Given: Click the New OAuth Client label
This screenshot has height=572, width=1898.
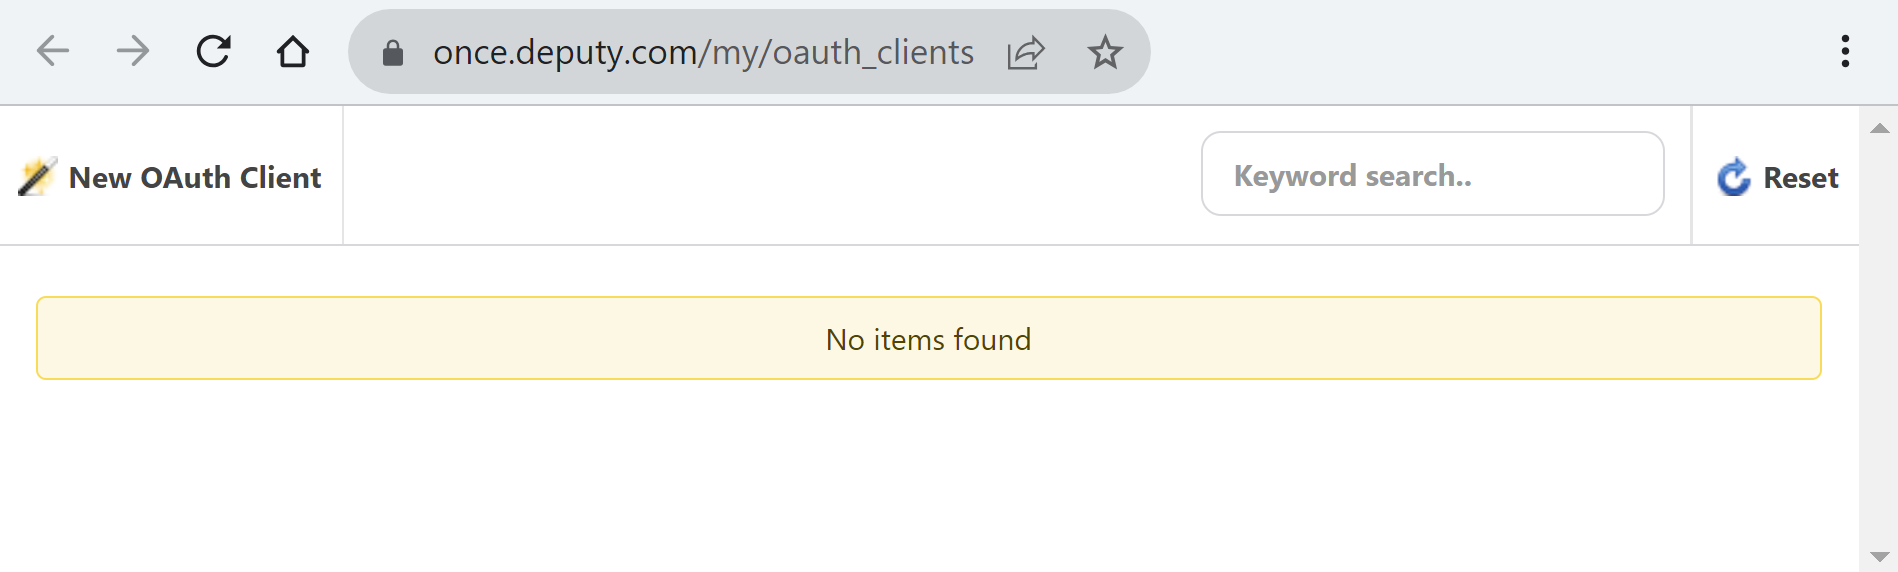Looking at the screenshot, I should pyautogui.click(x=195, y=178).
